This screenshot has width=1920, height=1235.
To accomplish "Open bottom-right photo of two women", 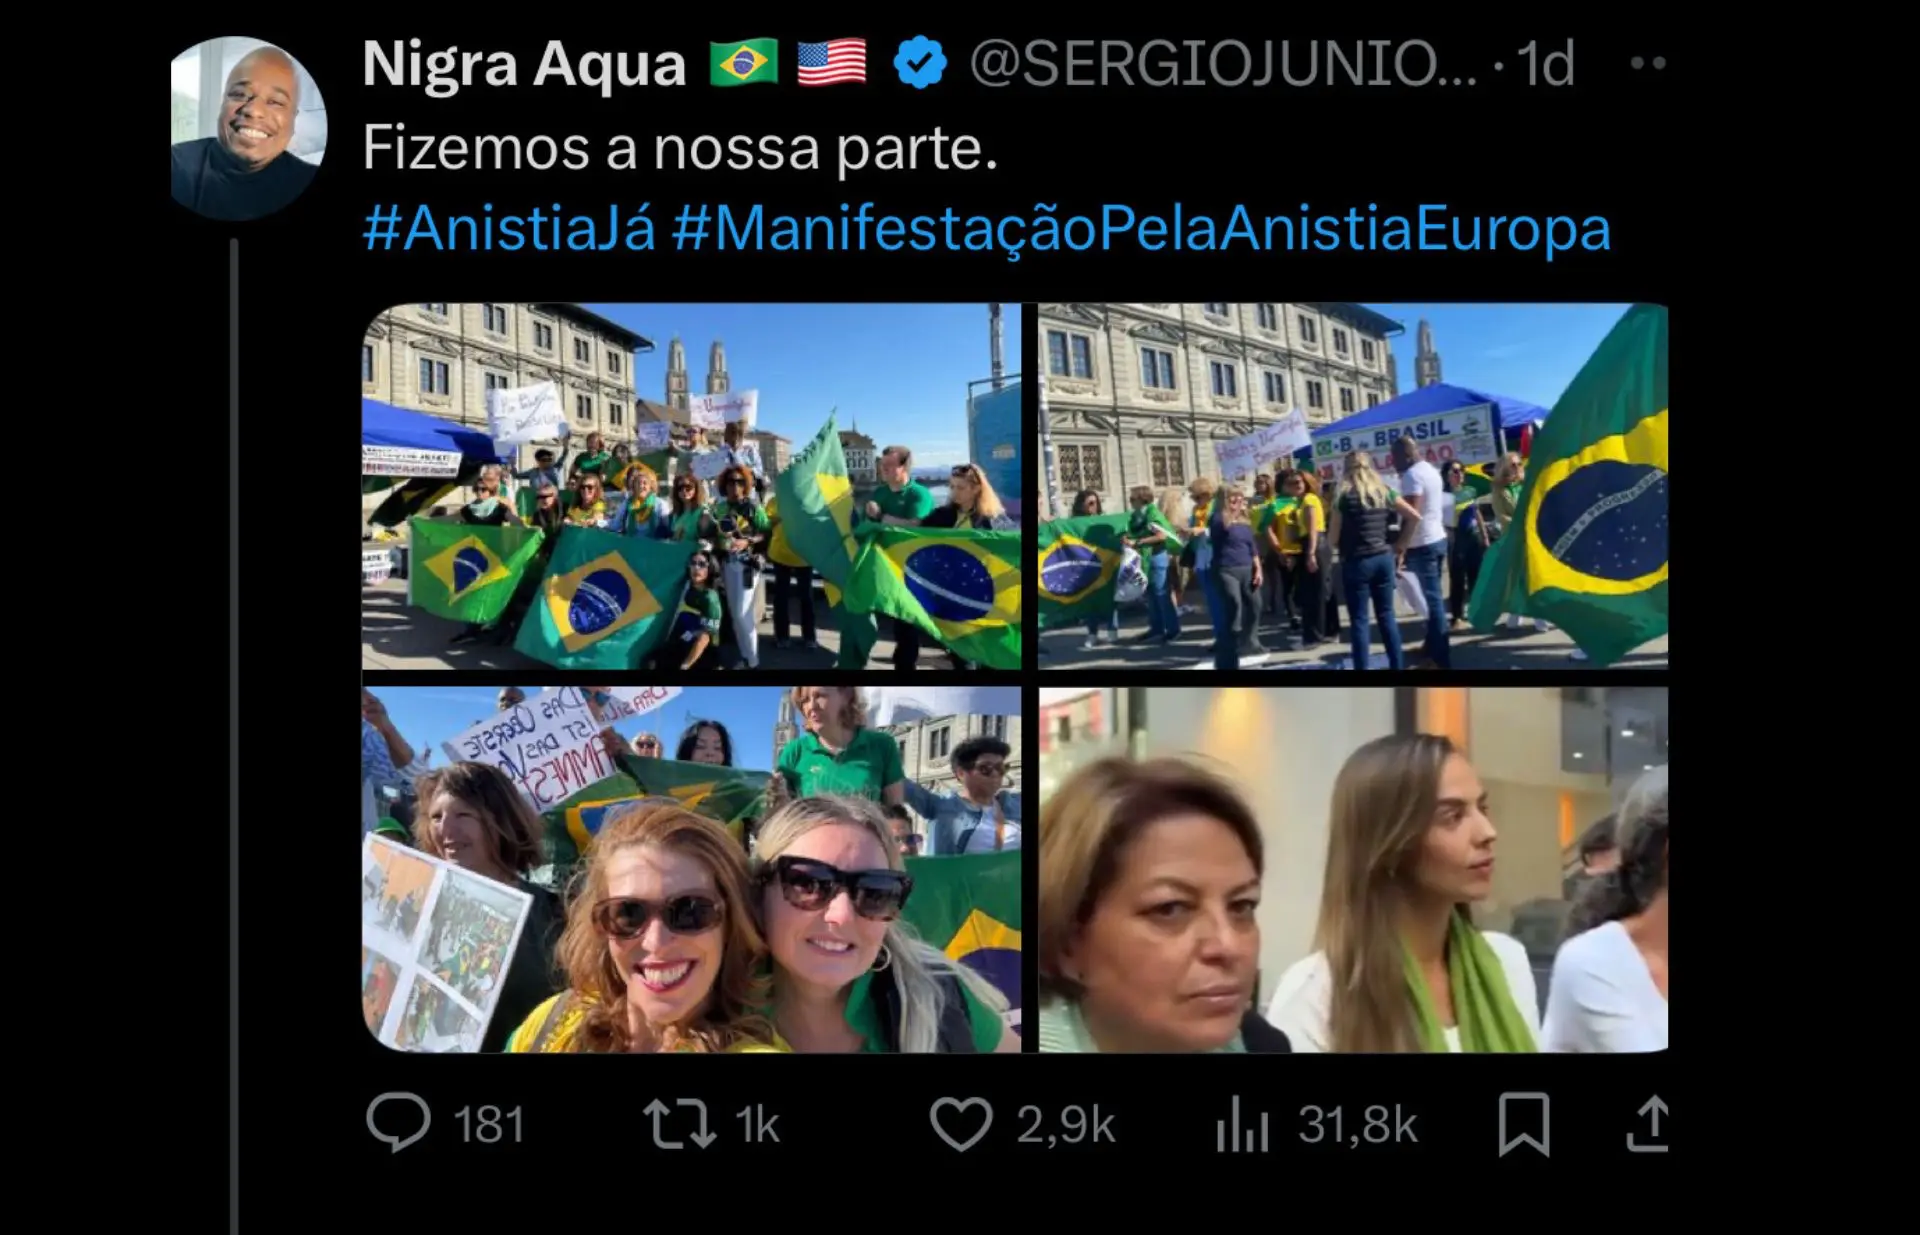I will tap(1353, 869).
